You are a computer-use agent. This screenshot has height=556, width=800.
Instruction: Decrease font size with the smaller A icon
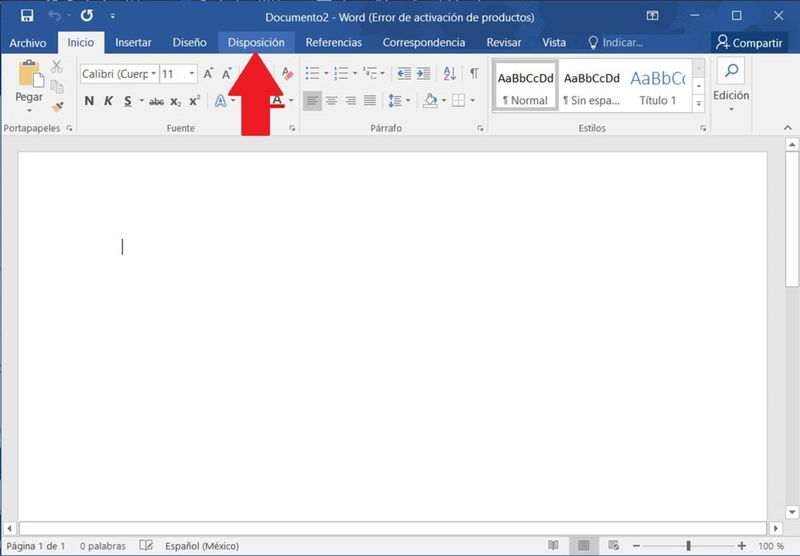tap(227, 74)
